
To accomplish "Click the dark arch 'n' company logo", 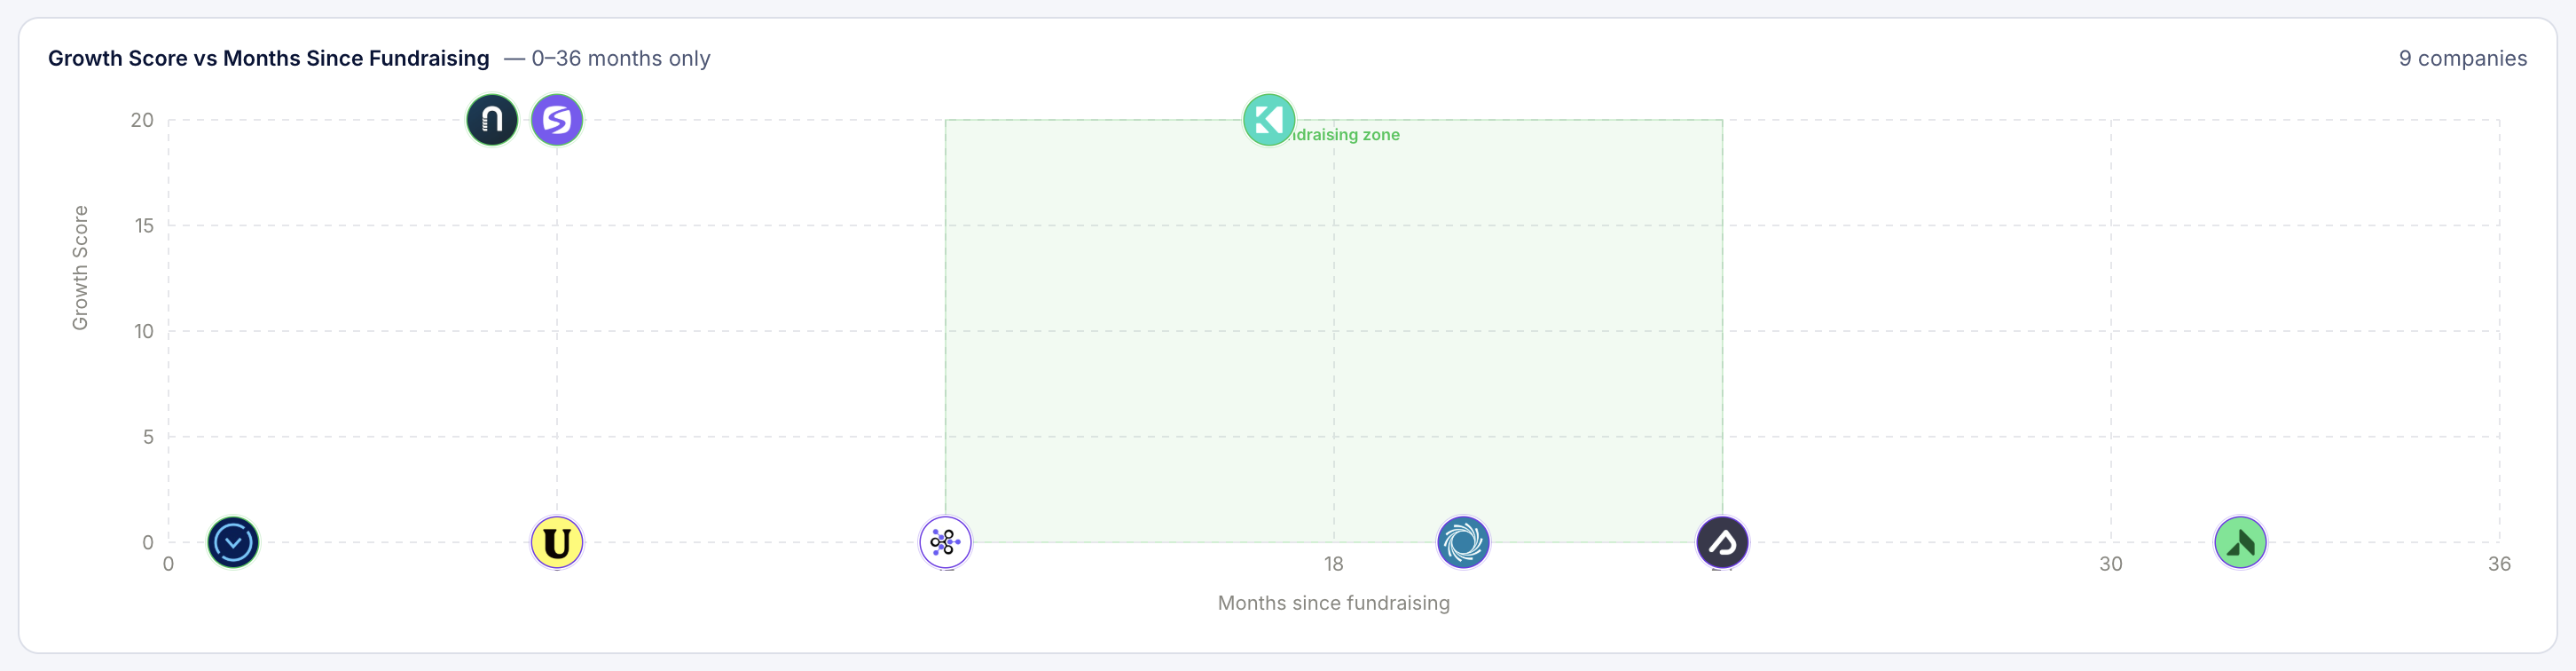I will [x=492, y=120].
